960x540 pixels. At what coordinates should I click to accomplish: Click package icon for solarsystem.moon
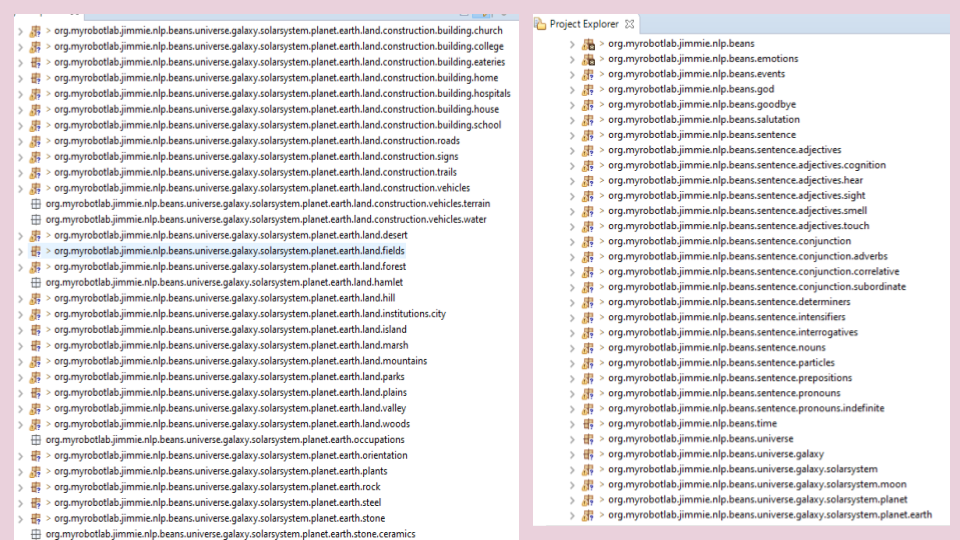(x=588, y=484)
